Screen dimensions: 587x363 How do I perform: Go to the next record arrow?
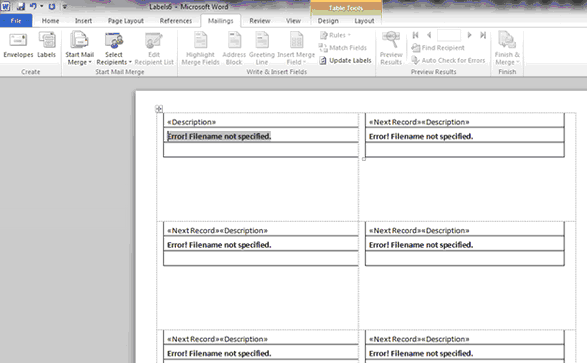tap(469, 35)
